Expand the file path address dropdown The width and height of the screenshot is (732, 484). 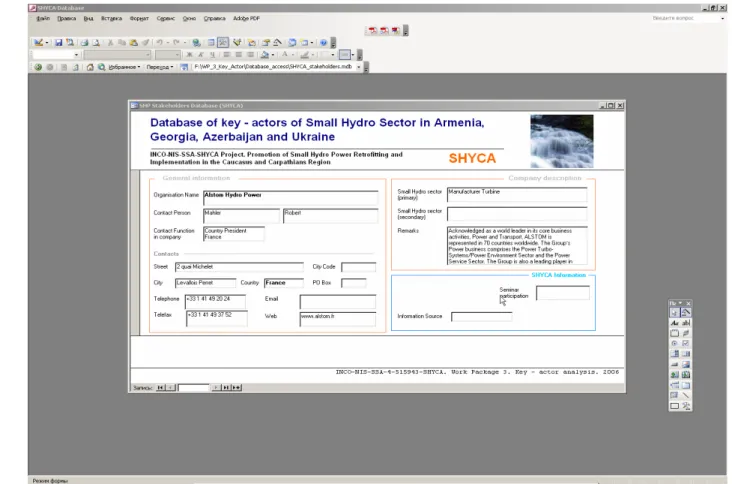(359, 67)
